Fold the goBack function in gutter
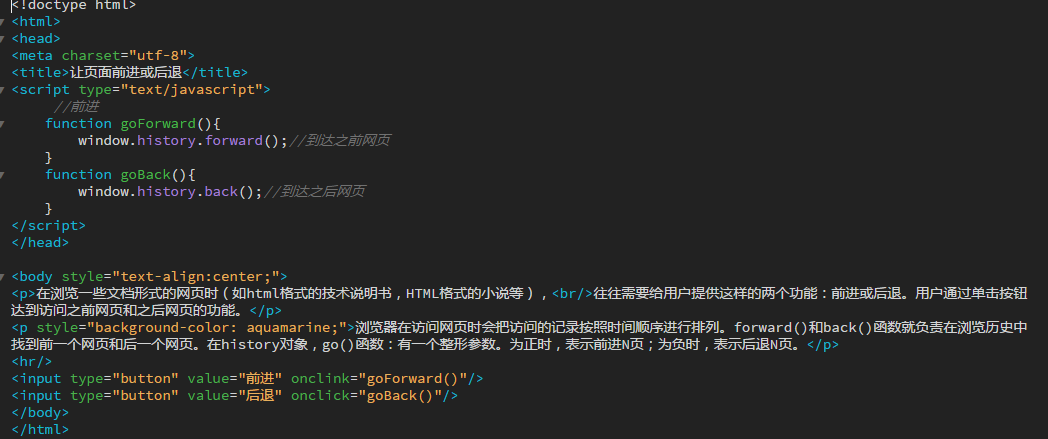Screen dimensions: 1048x439 pyautogui.click(x=3, y=174)
